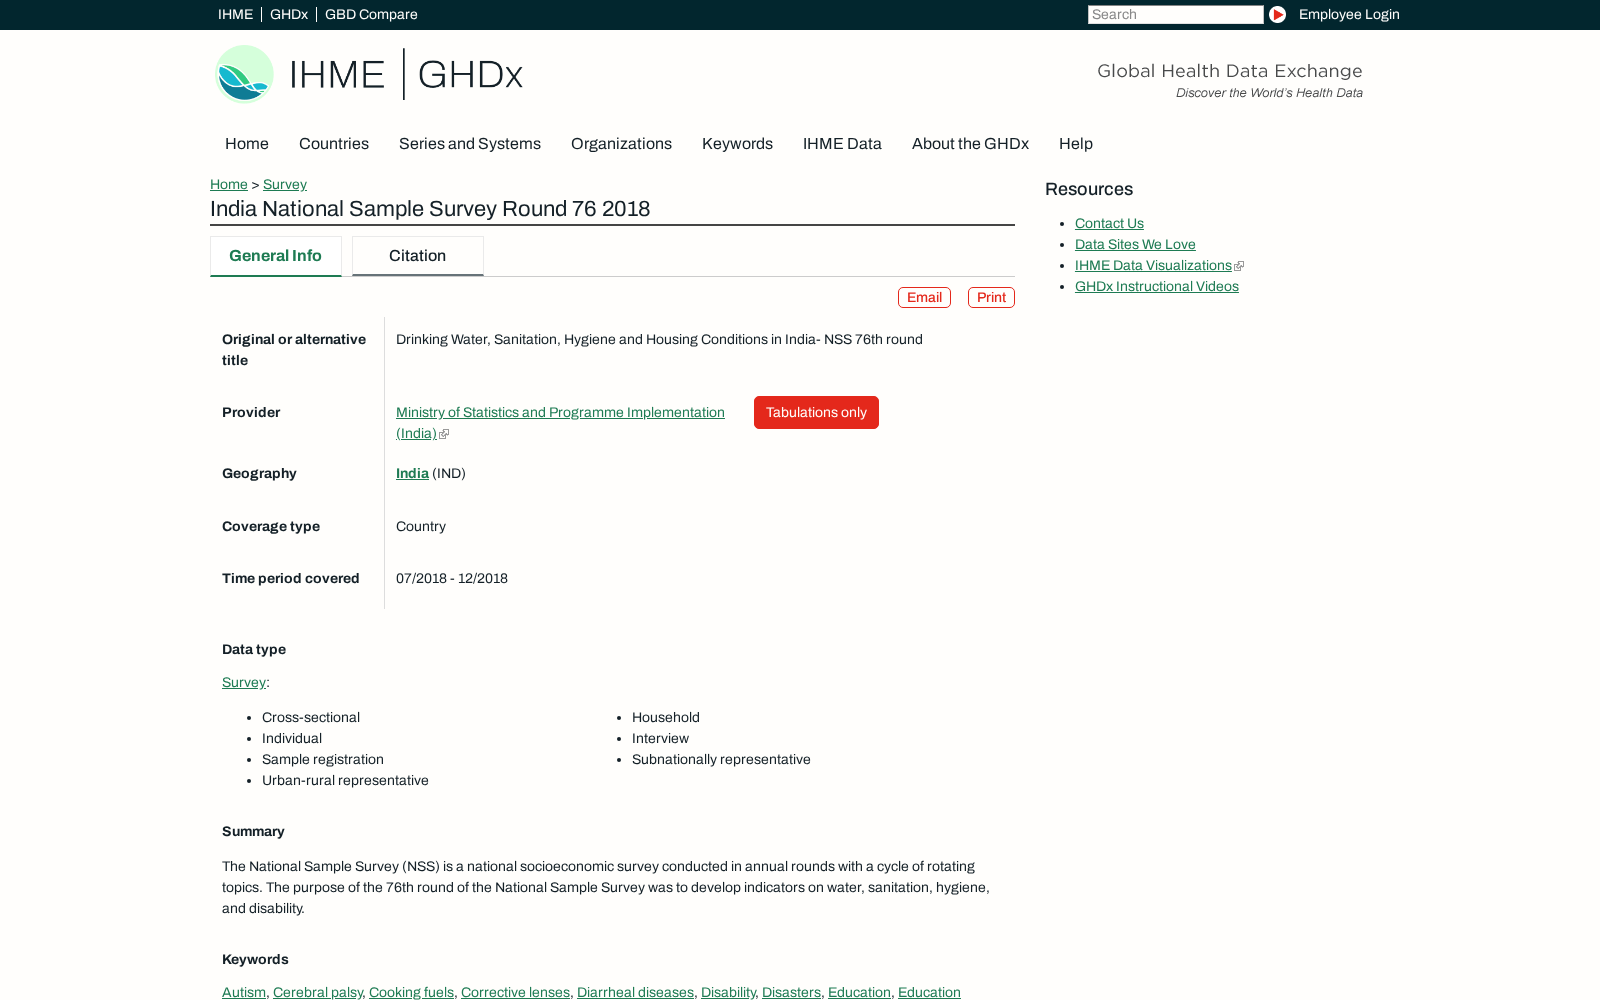Switch to the Citation tab
The height and width of the screenshot is (1000, 1600).
click(x=418, y=256)
